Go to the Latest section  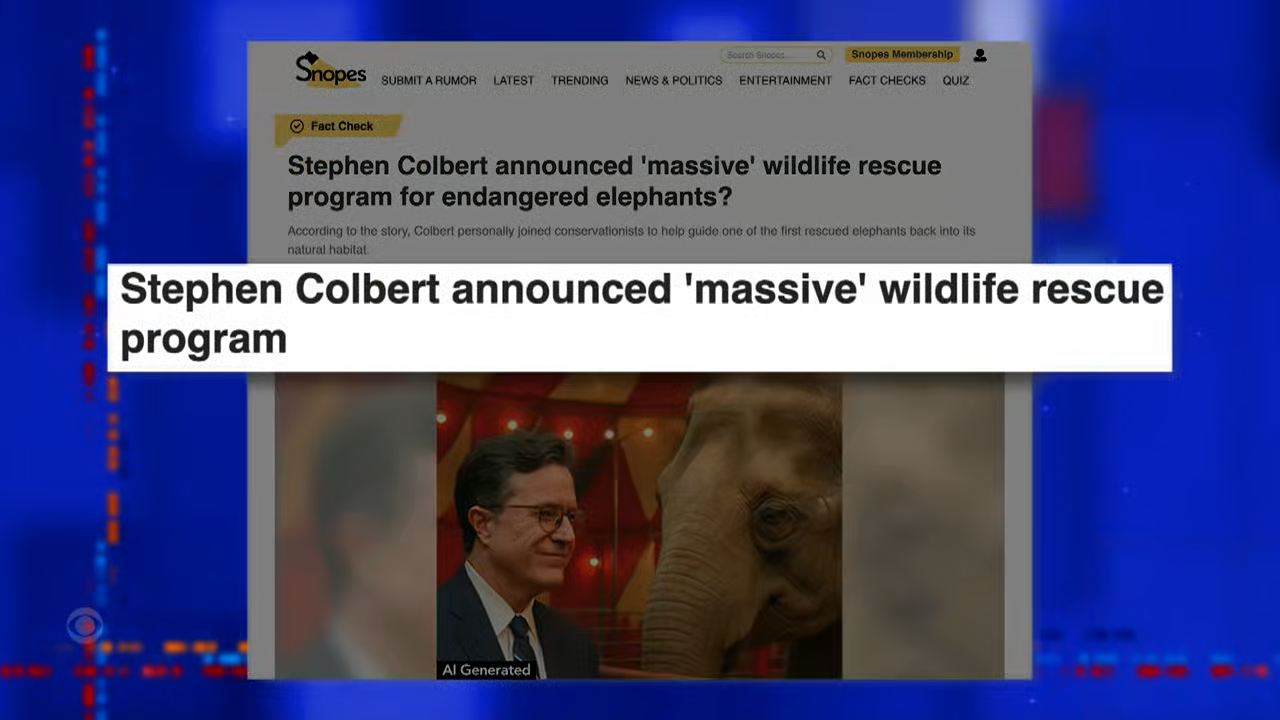pyautogui.click(x=513, y=81)
